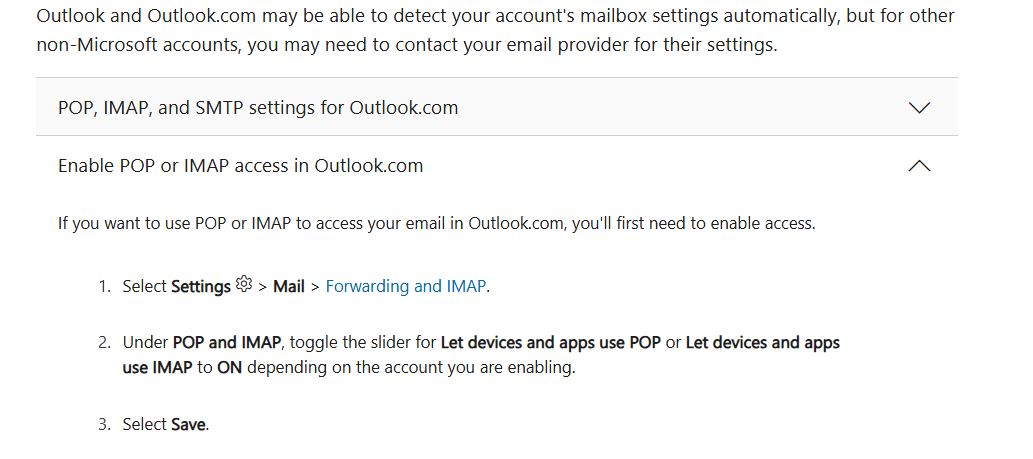The height and width of the screenshot is (459, 1033).
Task: Click the Settings gear icon in step 1
Action: [x=244, y=285]
